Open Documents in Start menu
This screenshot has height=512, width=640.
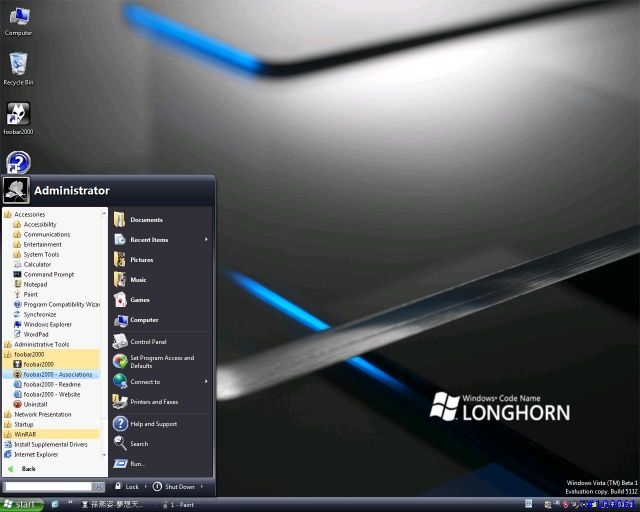[160, 220]
